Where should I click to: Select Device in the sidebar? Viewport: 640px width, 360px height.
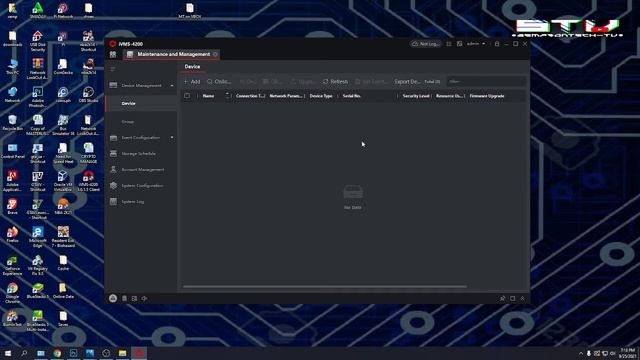tap(141, 104)
